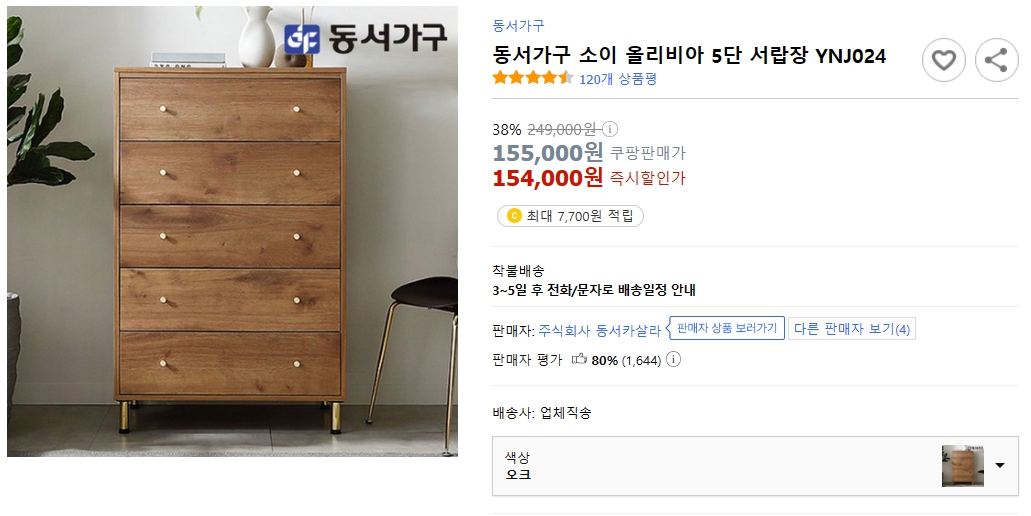Click the 동서가구 logo on product photo
This screenshot has height=516, width=1031.
(364, 39)
